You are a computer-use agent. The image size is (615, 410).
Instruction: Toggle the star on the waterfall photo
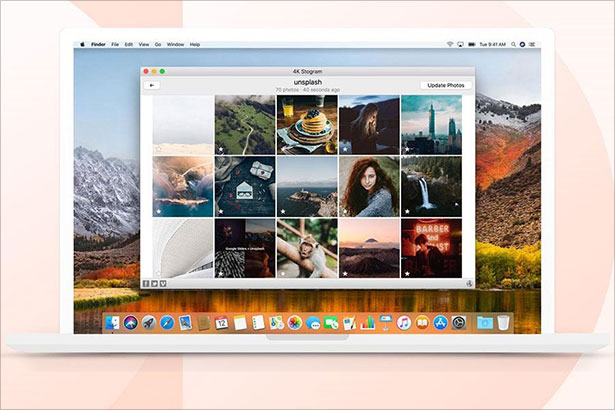click(406, 211)
